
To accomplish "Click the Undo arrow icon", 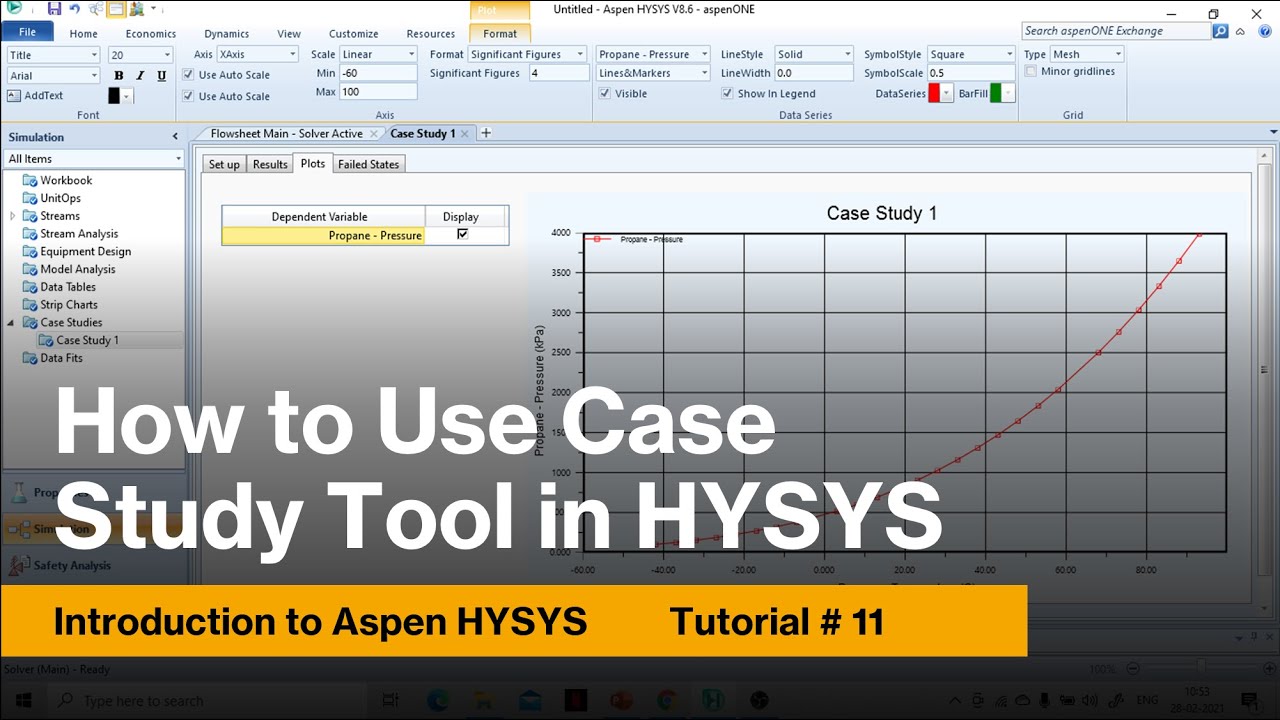I will pyautogui.click(x=75, y=9).
